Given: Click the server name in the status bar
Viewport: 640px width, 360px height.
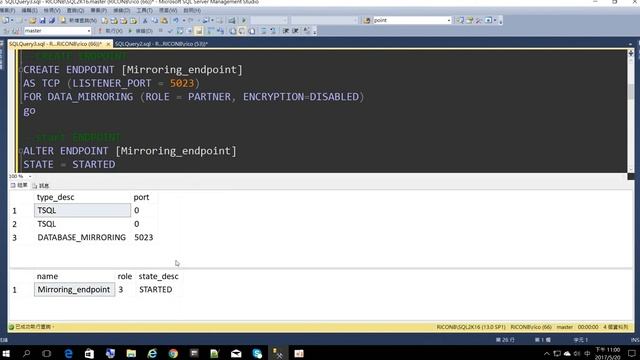Looking at the screenshot, I should [x=471, y=327].
